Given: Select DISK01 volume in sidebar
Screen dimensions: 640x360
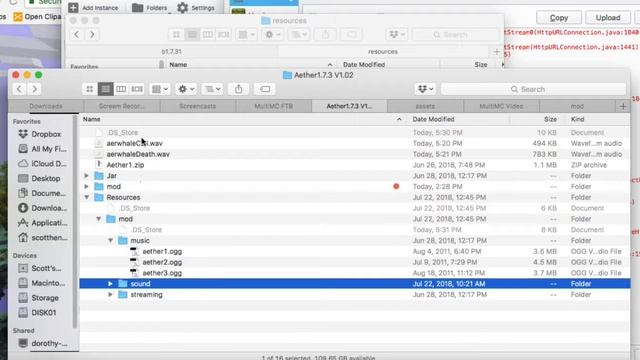Looking at the screenshot, I should [38, 313].
